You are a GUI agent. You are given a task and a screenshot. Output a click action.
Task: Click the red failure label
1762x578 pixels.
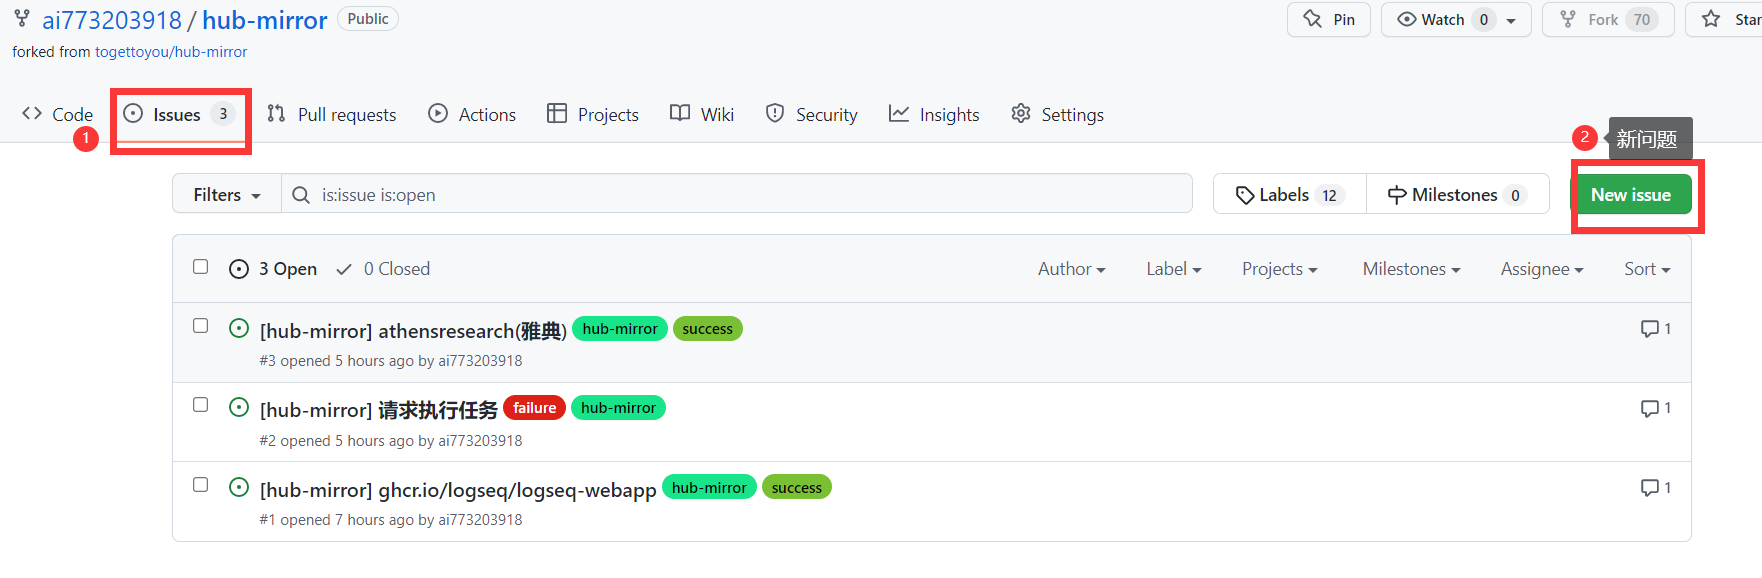(535, 408)
